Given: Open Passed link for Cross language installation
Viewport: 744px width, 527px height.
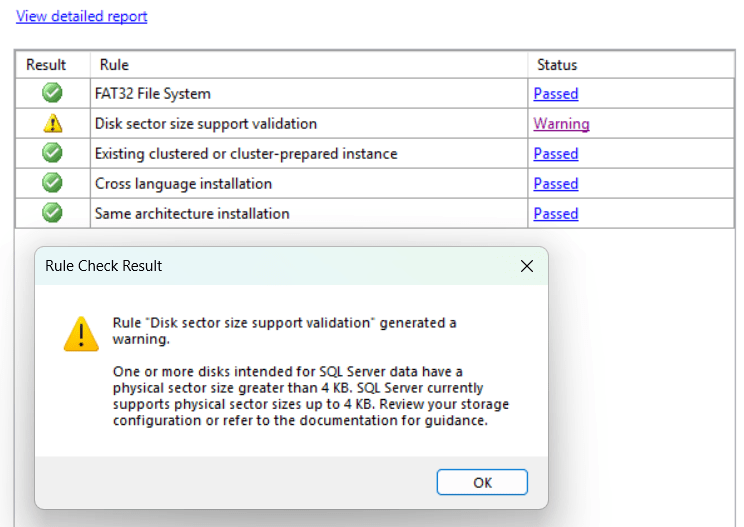Looking at the screenshot, I should [556, 184].
